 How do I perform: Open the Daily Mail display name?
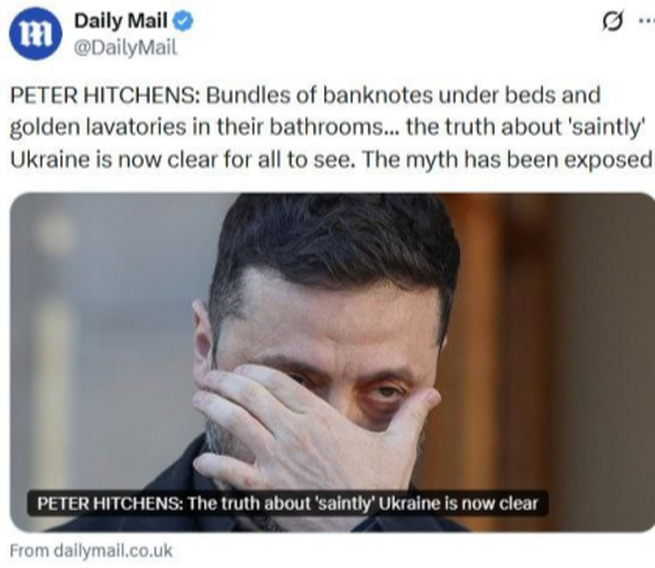click(121, 21)
